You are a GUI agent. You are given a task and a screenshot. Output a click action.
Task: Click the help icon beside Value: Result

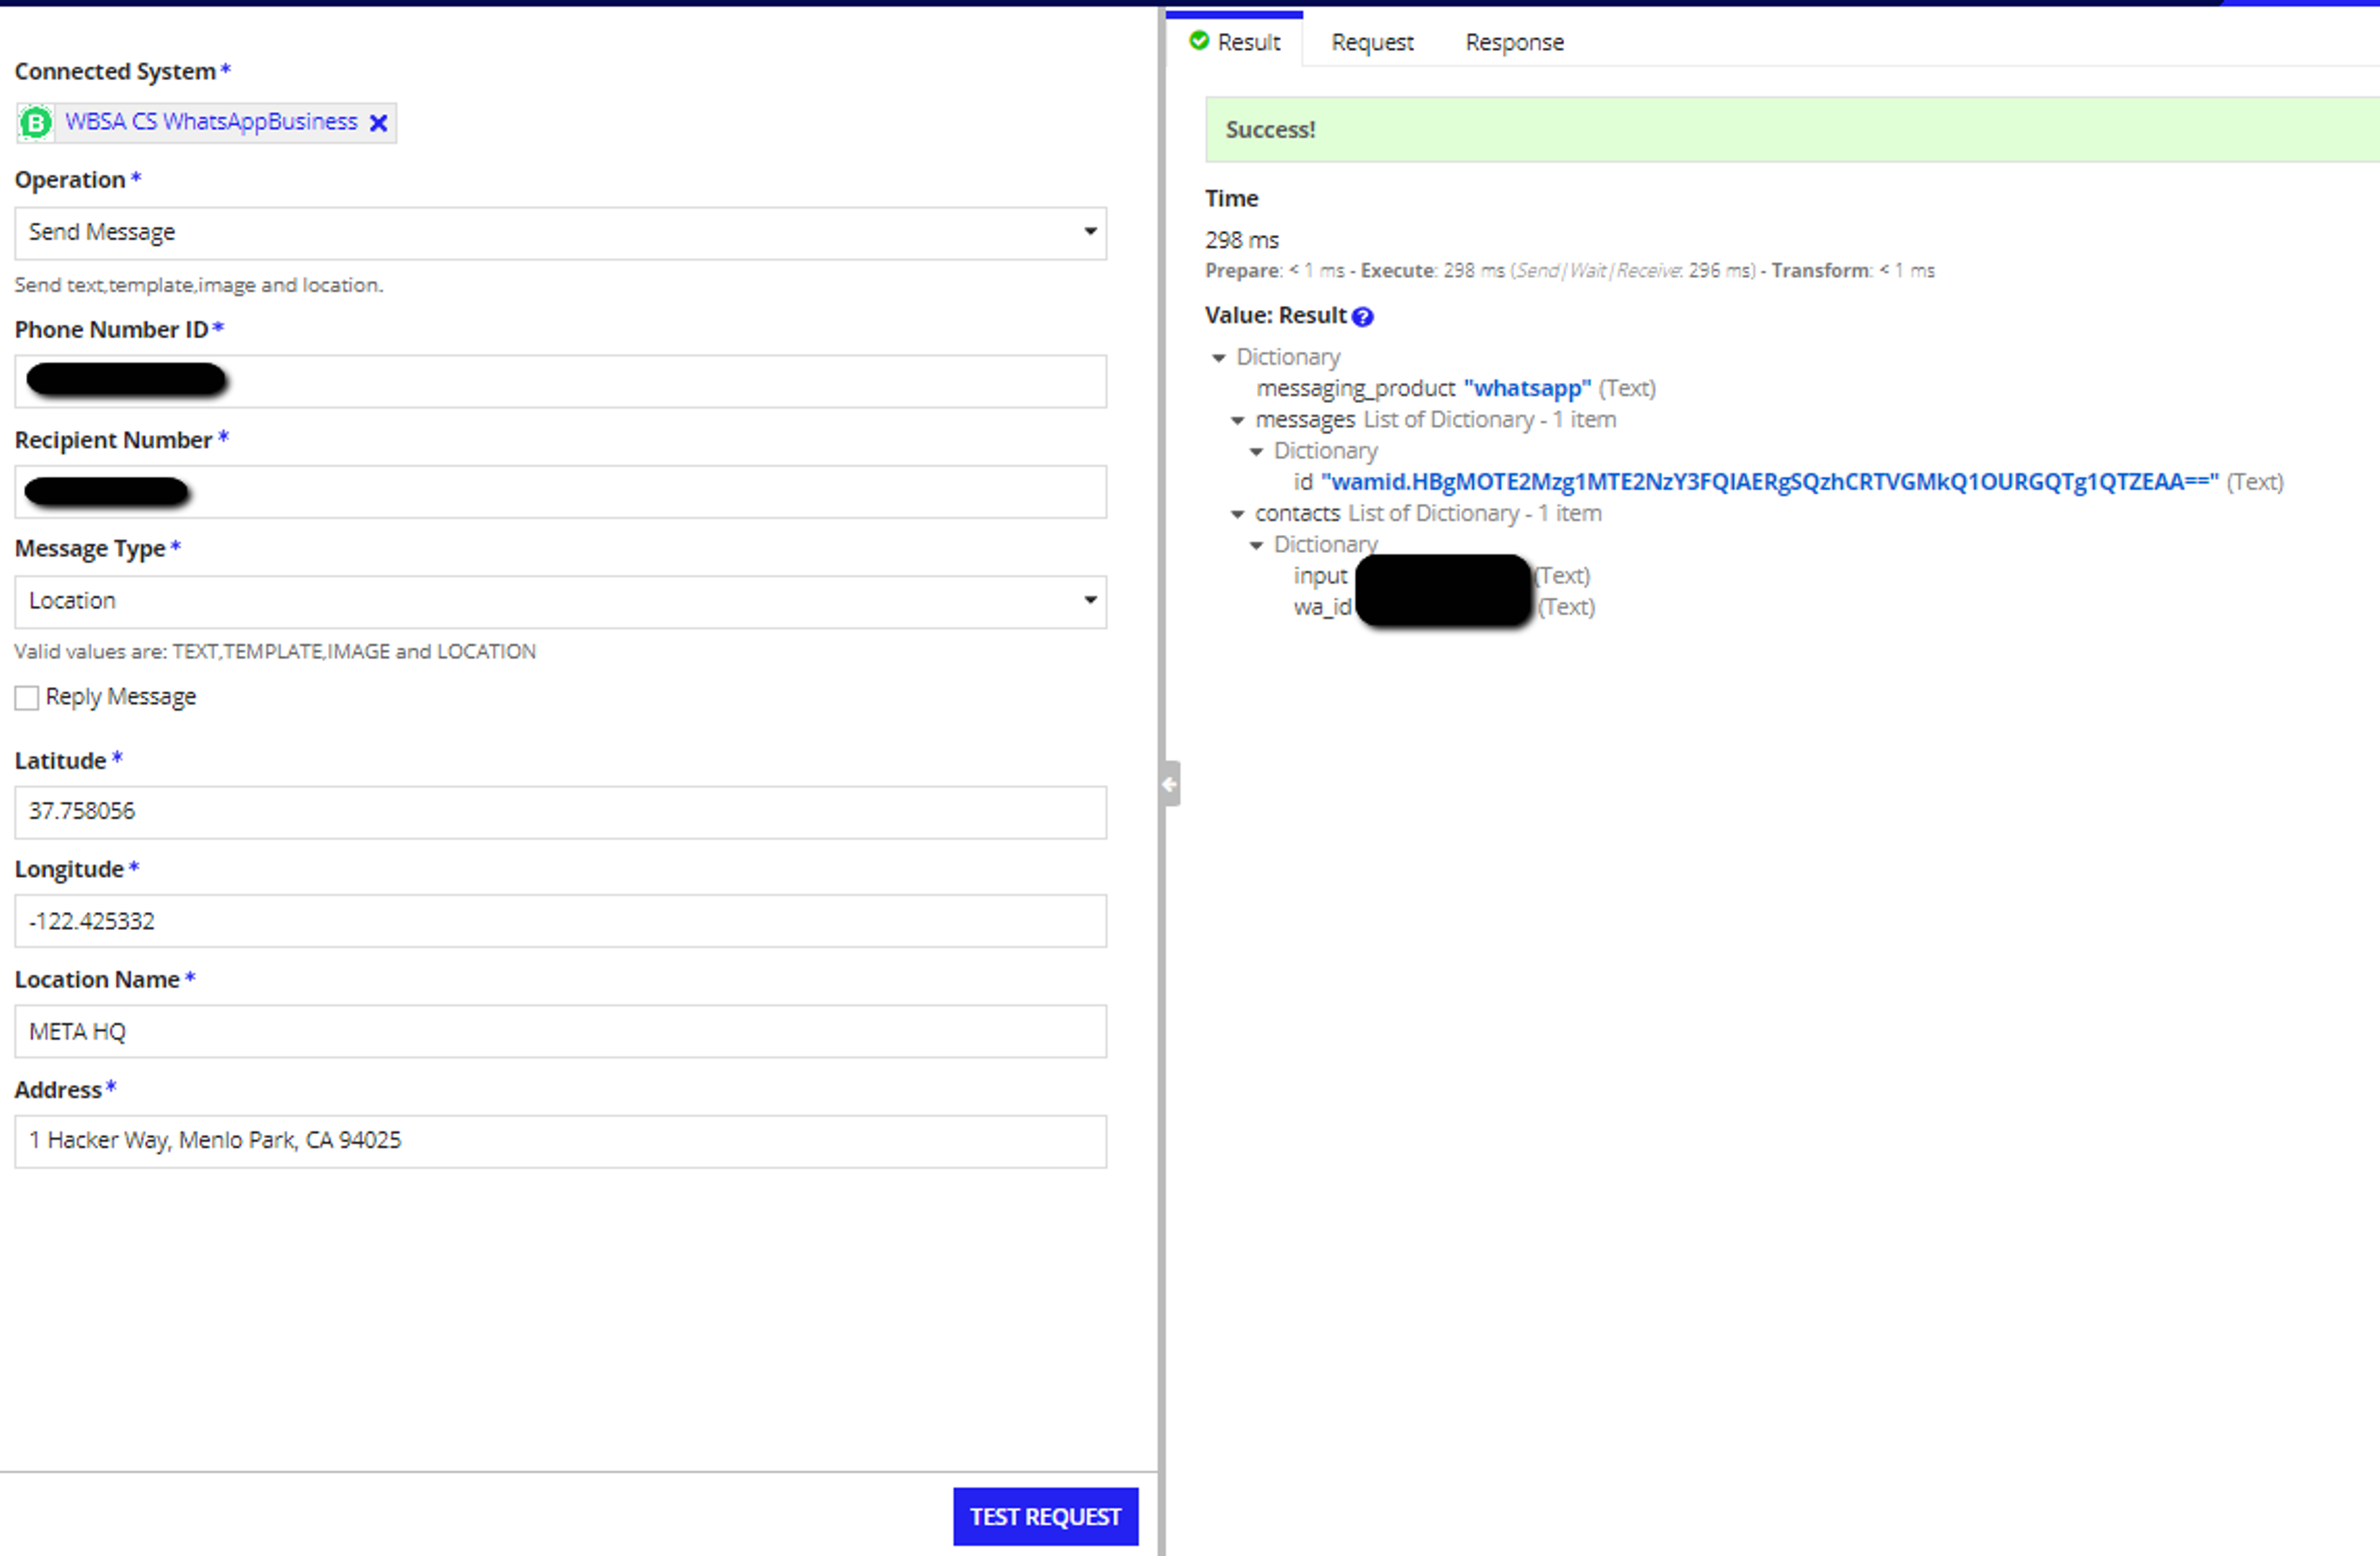[x=1362, y=317]
